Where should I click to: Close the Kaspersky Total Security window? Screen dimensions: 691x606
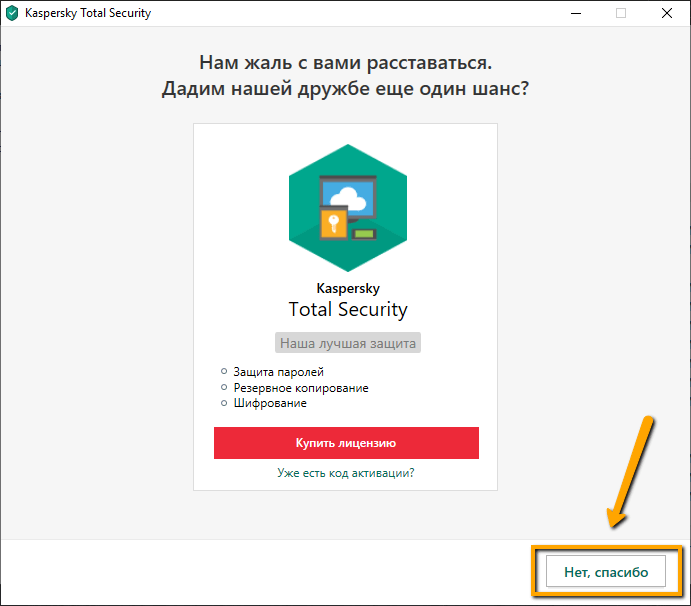coord(667,13)
